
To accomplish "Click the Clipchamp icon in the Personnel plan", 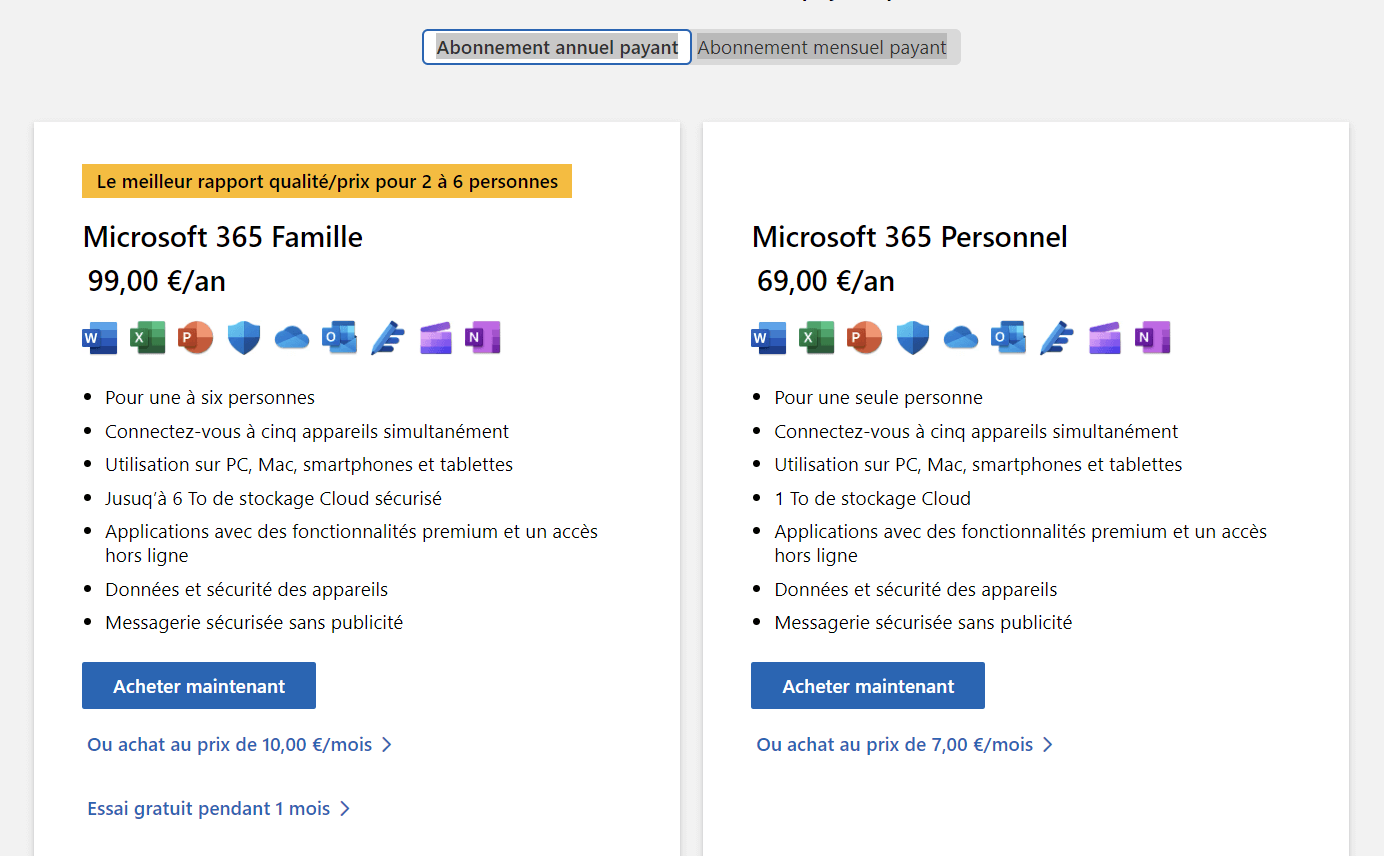I will tap(1104, 338).
